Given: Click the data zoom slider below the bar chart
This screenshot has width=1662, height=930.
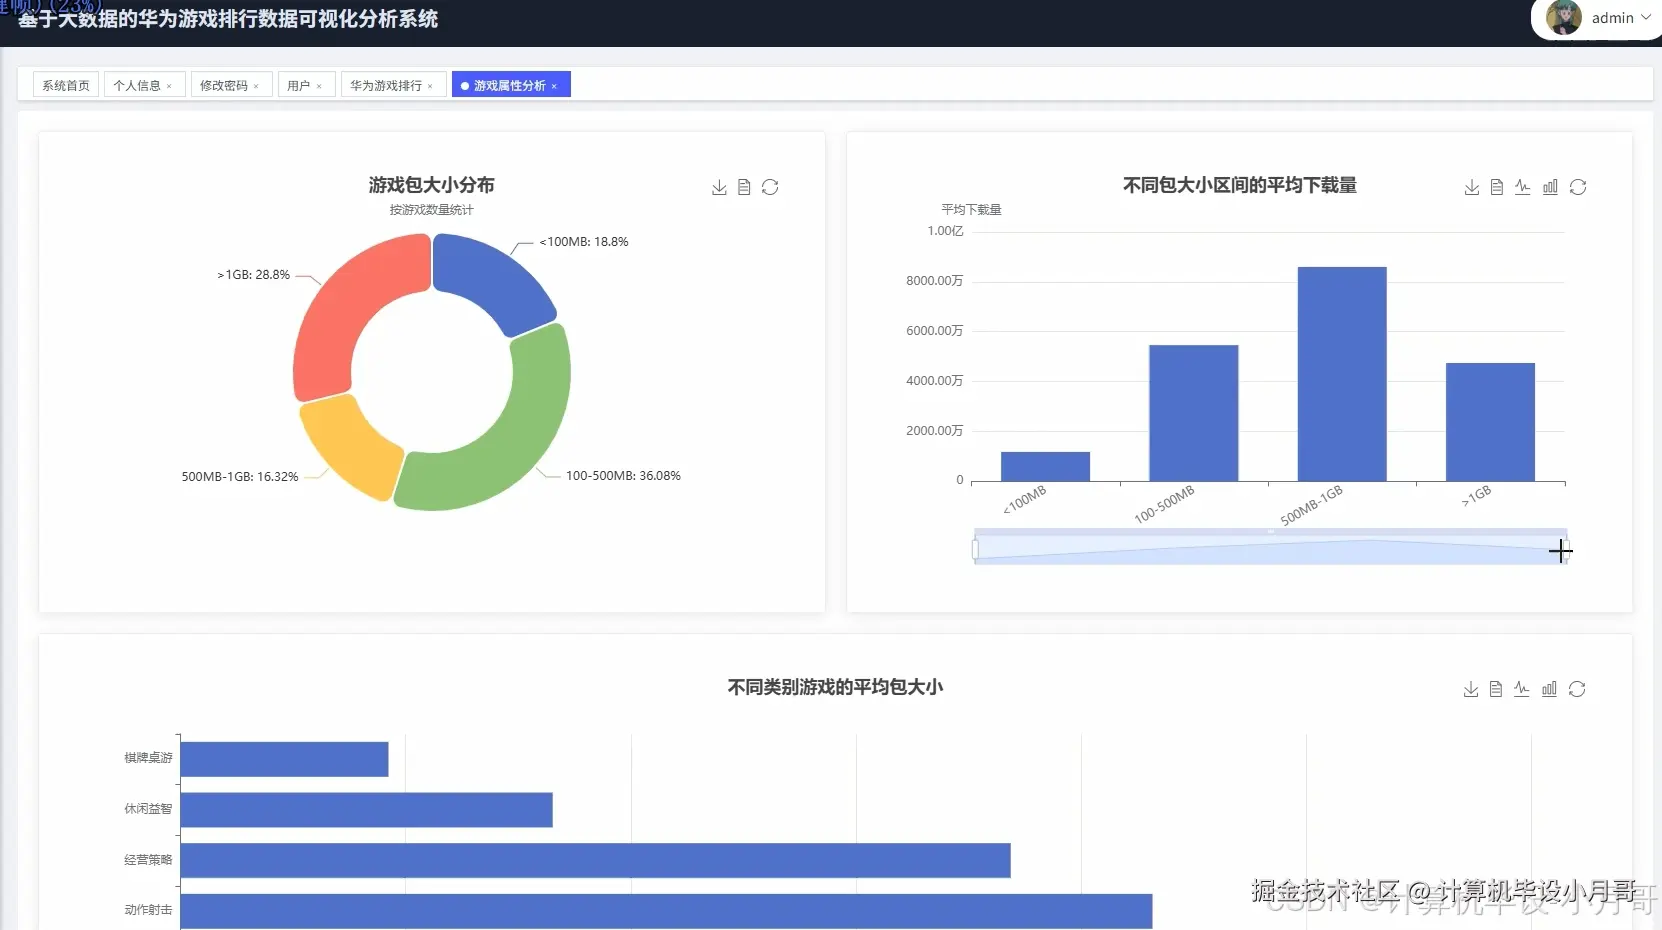Looking at the screenshot, I should tap(1270, 548).
